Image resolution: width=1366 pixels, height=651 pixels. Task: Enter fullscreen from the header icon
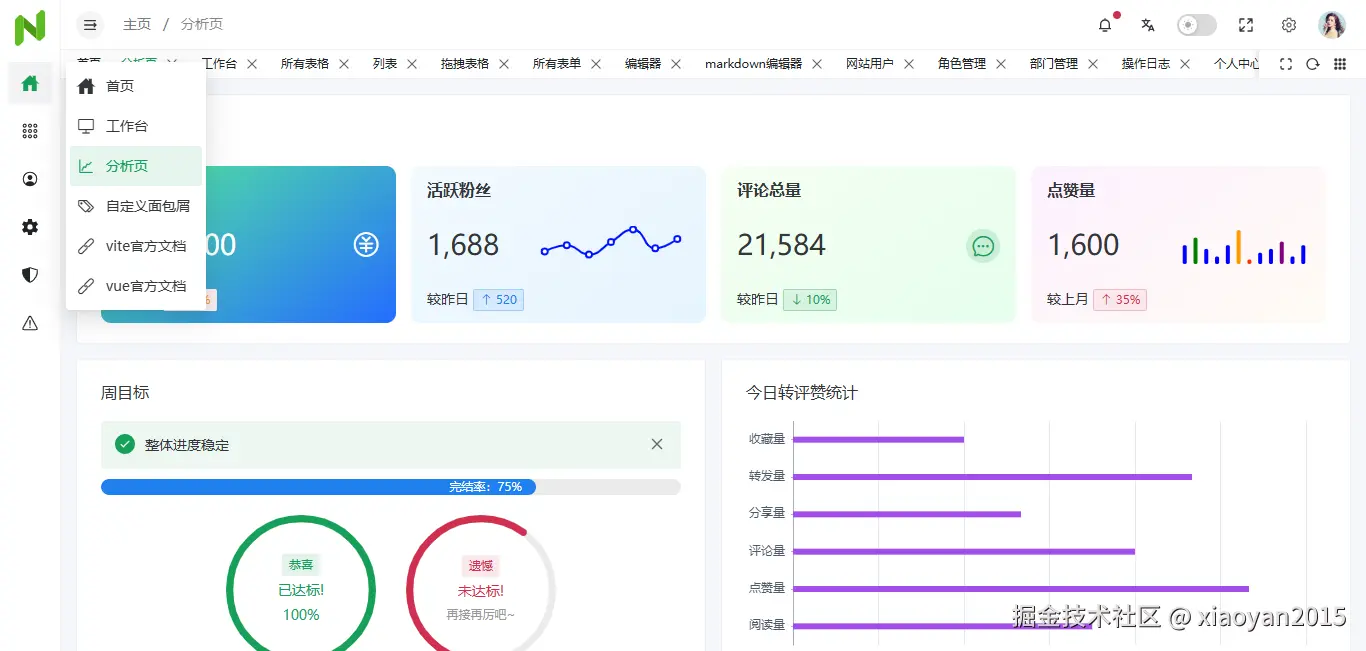pos(1246,25)
